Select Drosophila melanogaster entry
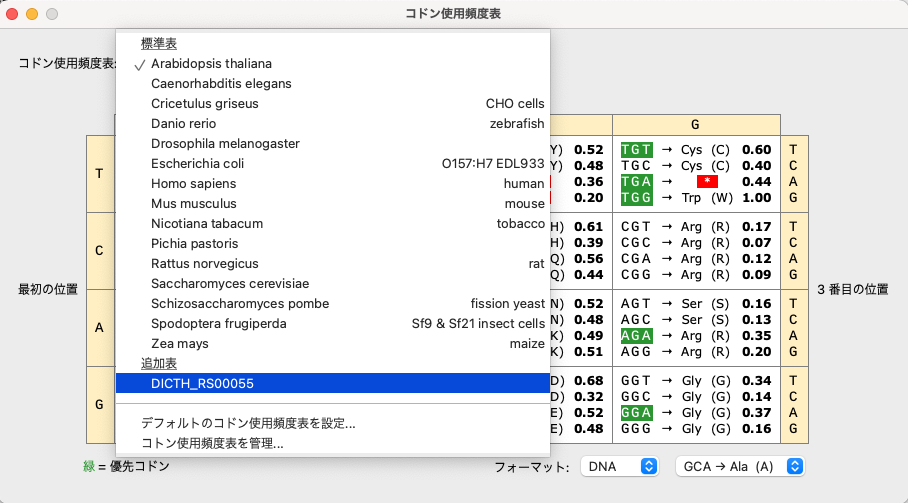Image resolution: width=908 pixels, height=503 pixels. (332, 144)
